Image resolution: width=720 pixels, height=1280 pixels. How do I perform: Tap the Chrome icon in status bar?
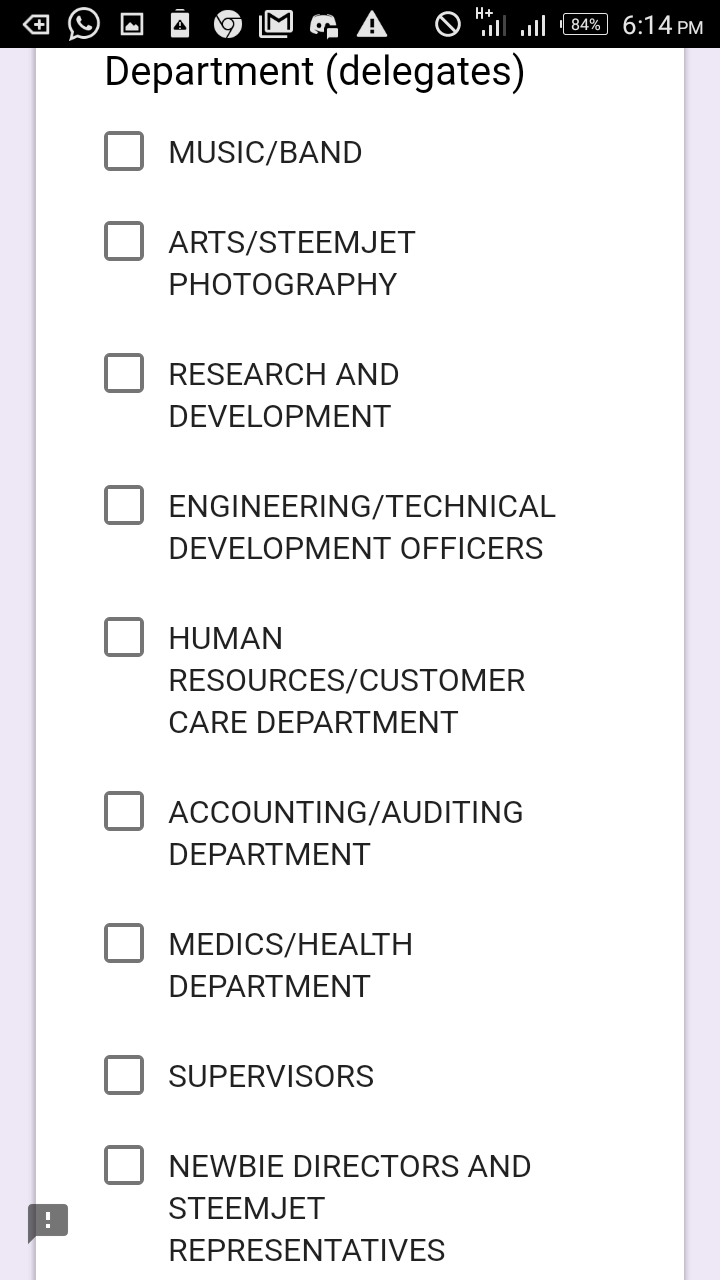(x=228, y=24)
